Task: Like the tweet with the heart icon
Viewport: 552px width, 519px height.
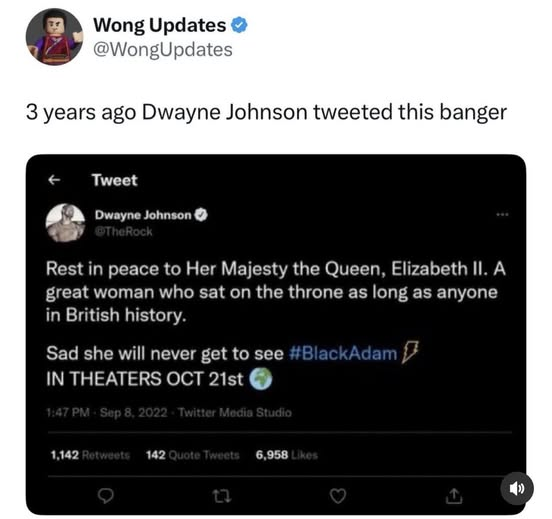Action: click(338, 496)
